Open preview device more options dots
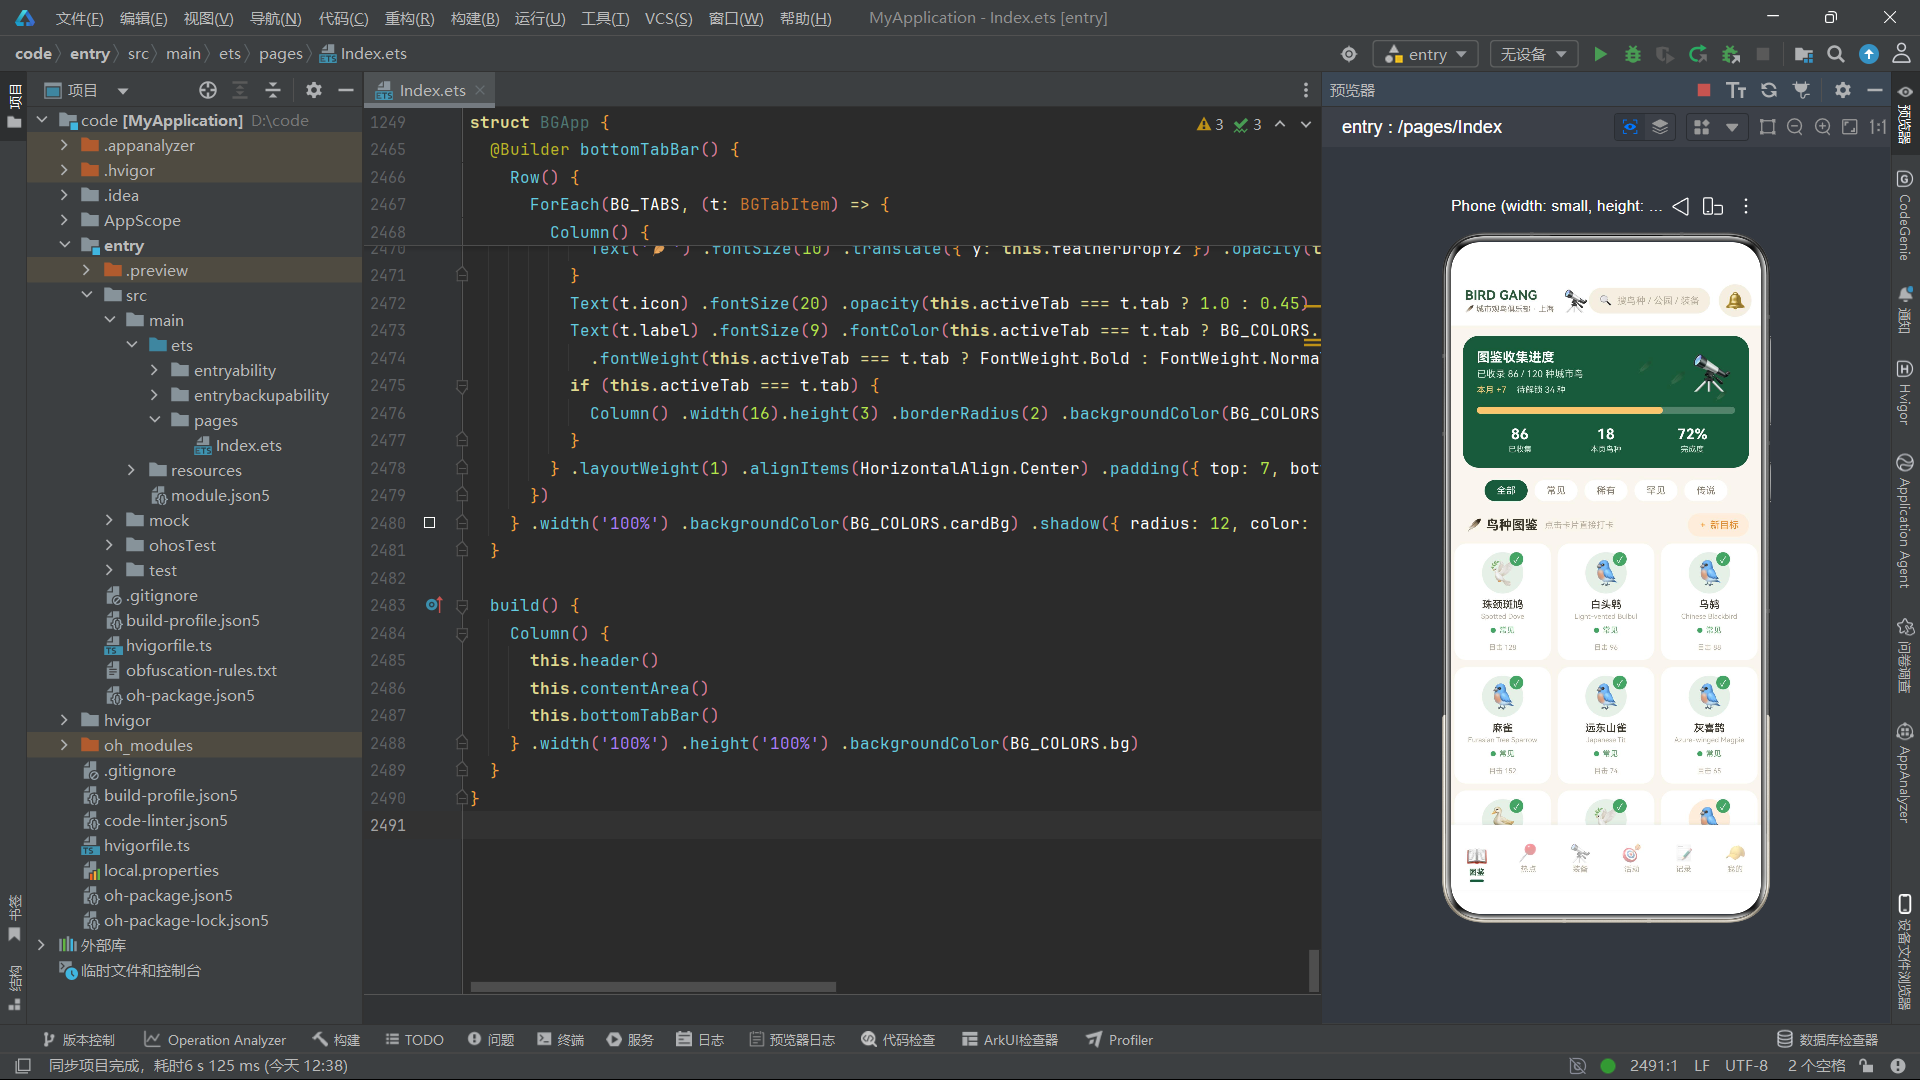 1746,206
